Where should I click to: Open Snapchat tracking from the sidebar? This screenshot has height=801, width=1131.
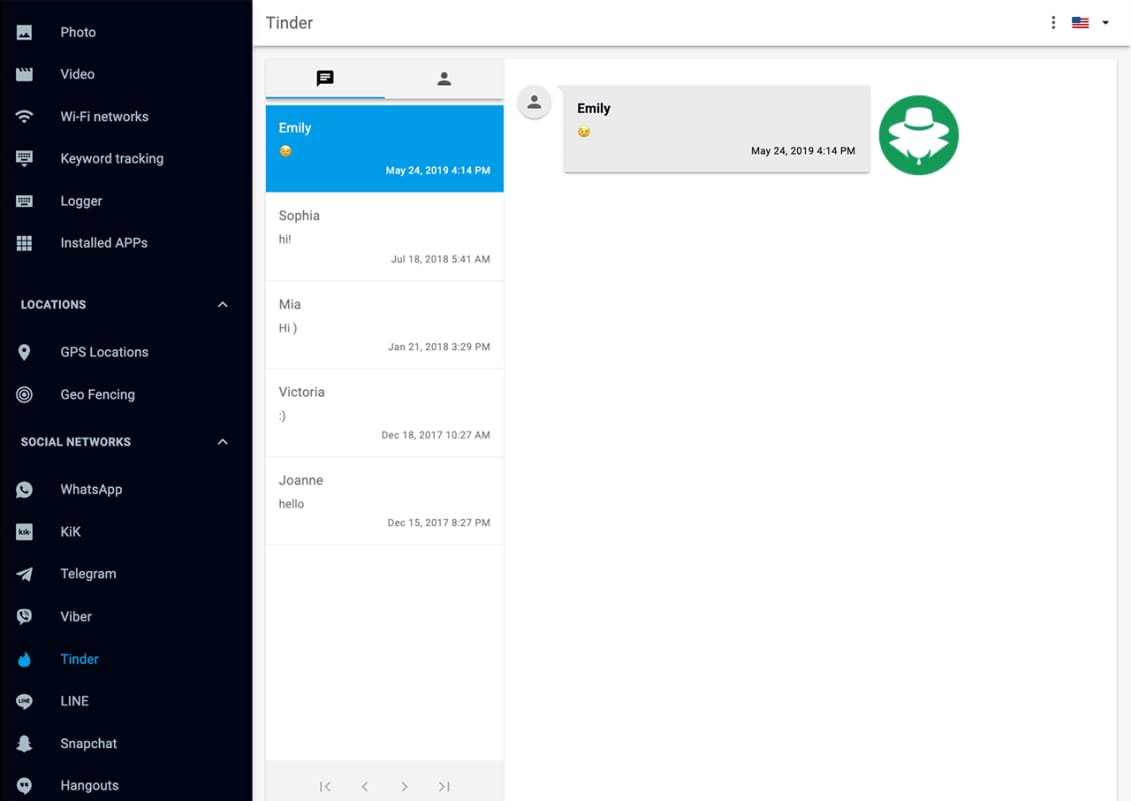pyautogui.click(x=24, y=743)
